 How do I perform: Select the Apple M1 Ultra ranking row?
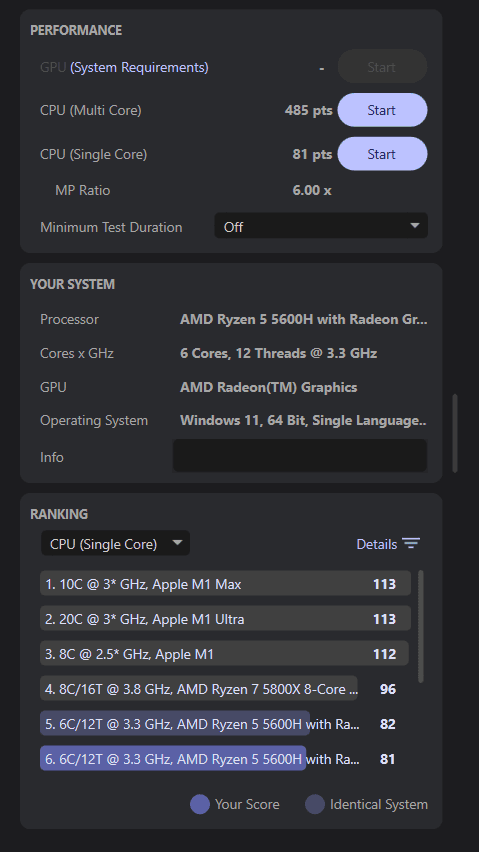coord(225,619)
